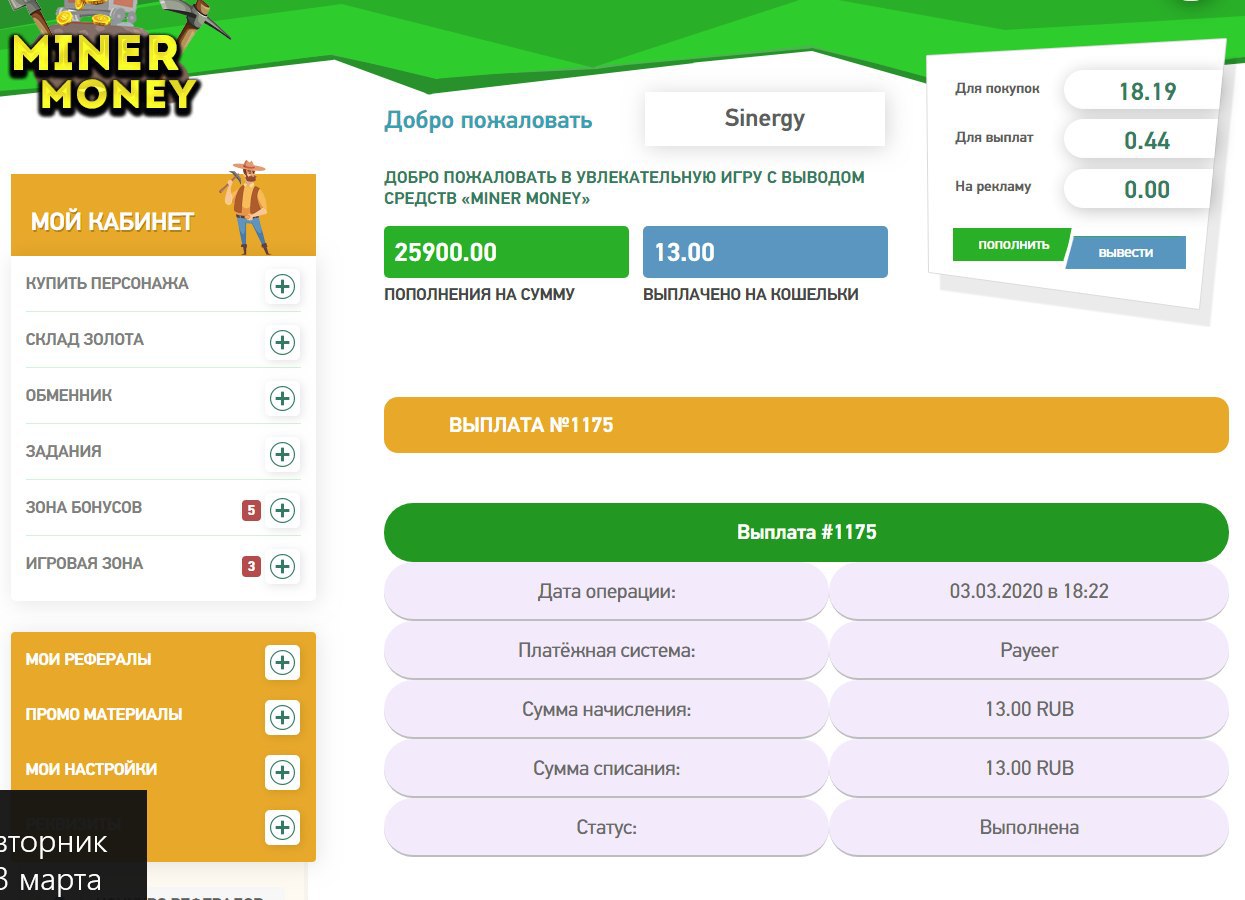Image resolution: width=1245 pixels, height=900 pixels.
Task: Expand the plus icon below Мои настройки
Action: pos(283,827)
